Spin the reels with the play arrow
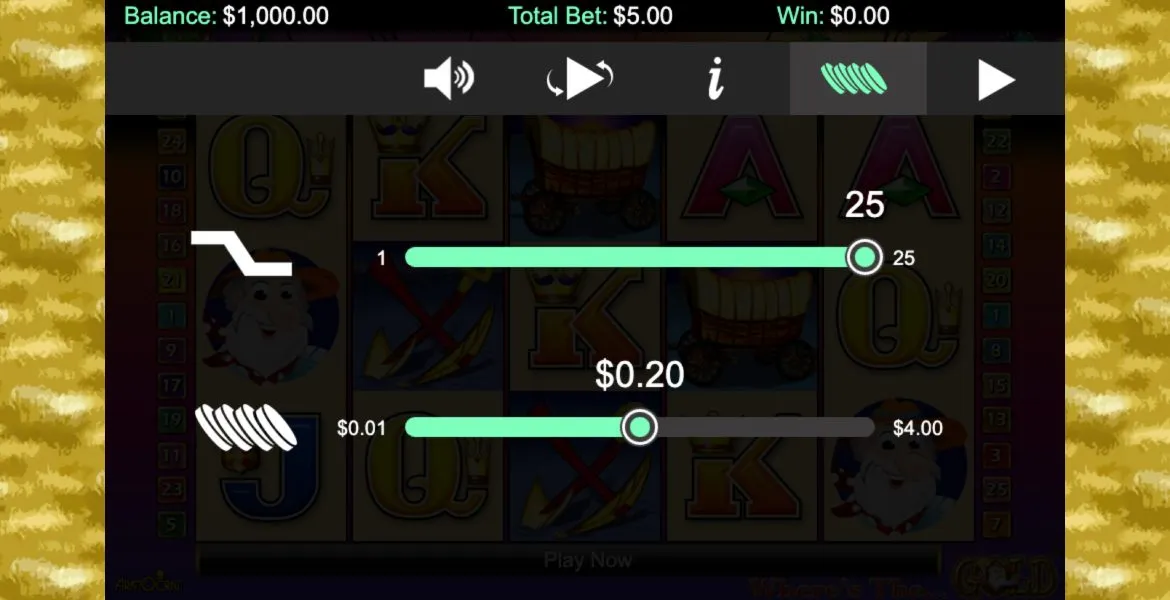The image size is (1170, 600). 996,80
